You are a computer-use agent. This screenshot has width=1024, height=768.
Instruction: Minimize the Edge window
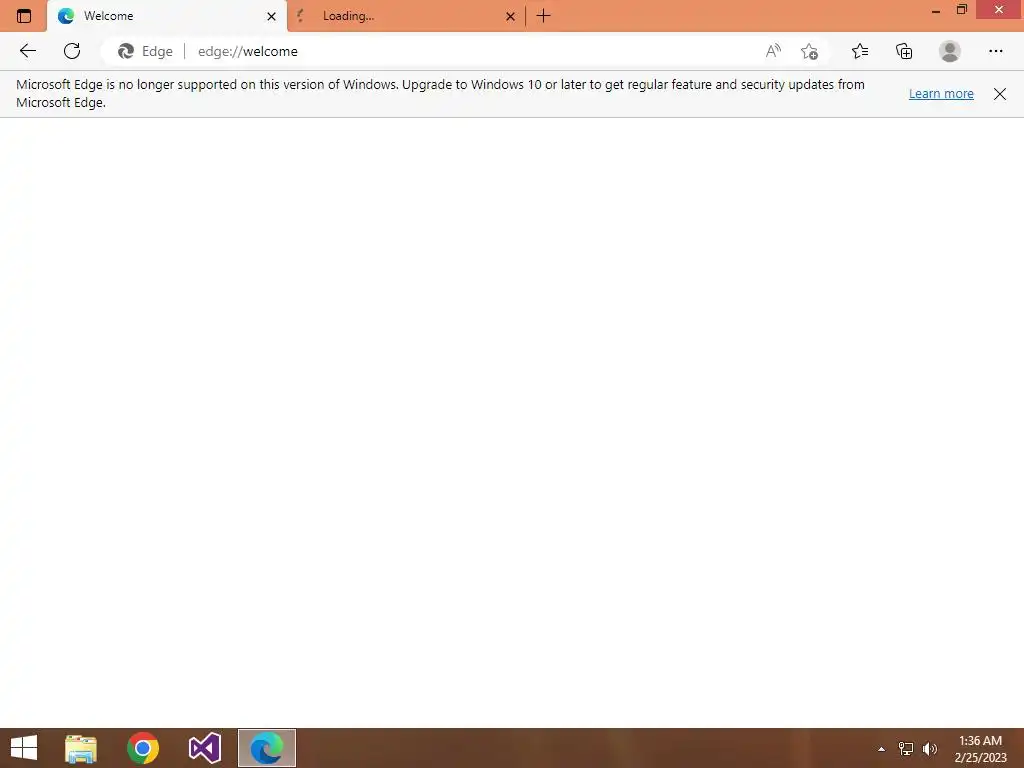click(x=936, y=10)
